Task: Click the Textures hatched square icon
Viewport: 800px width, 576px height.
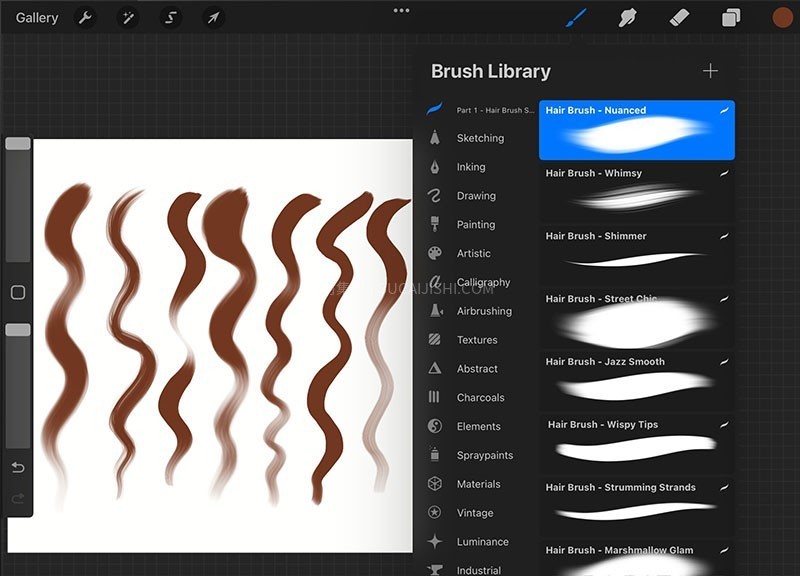Action: pos(435,339)
